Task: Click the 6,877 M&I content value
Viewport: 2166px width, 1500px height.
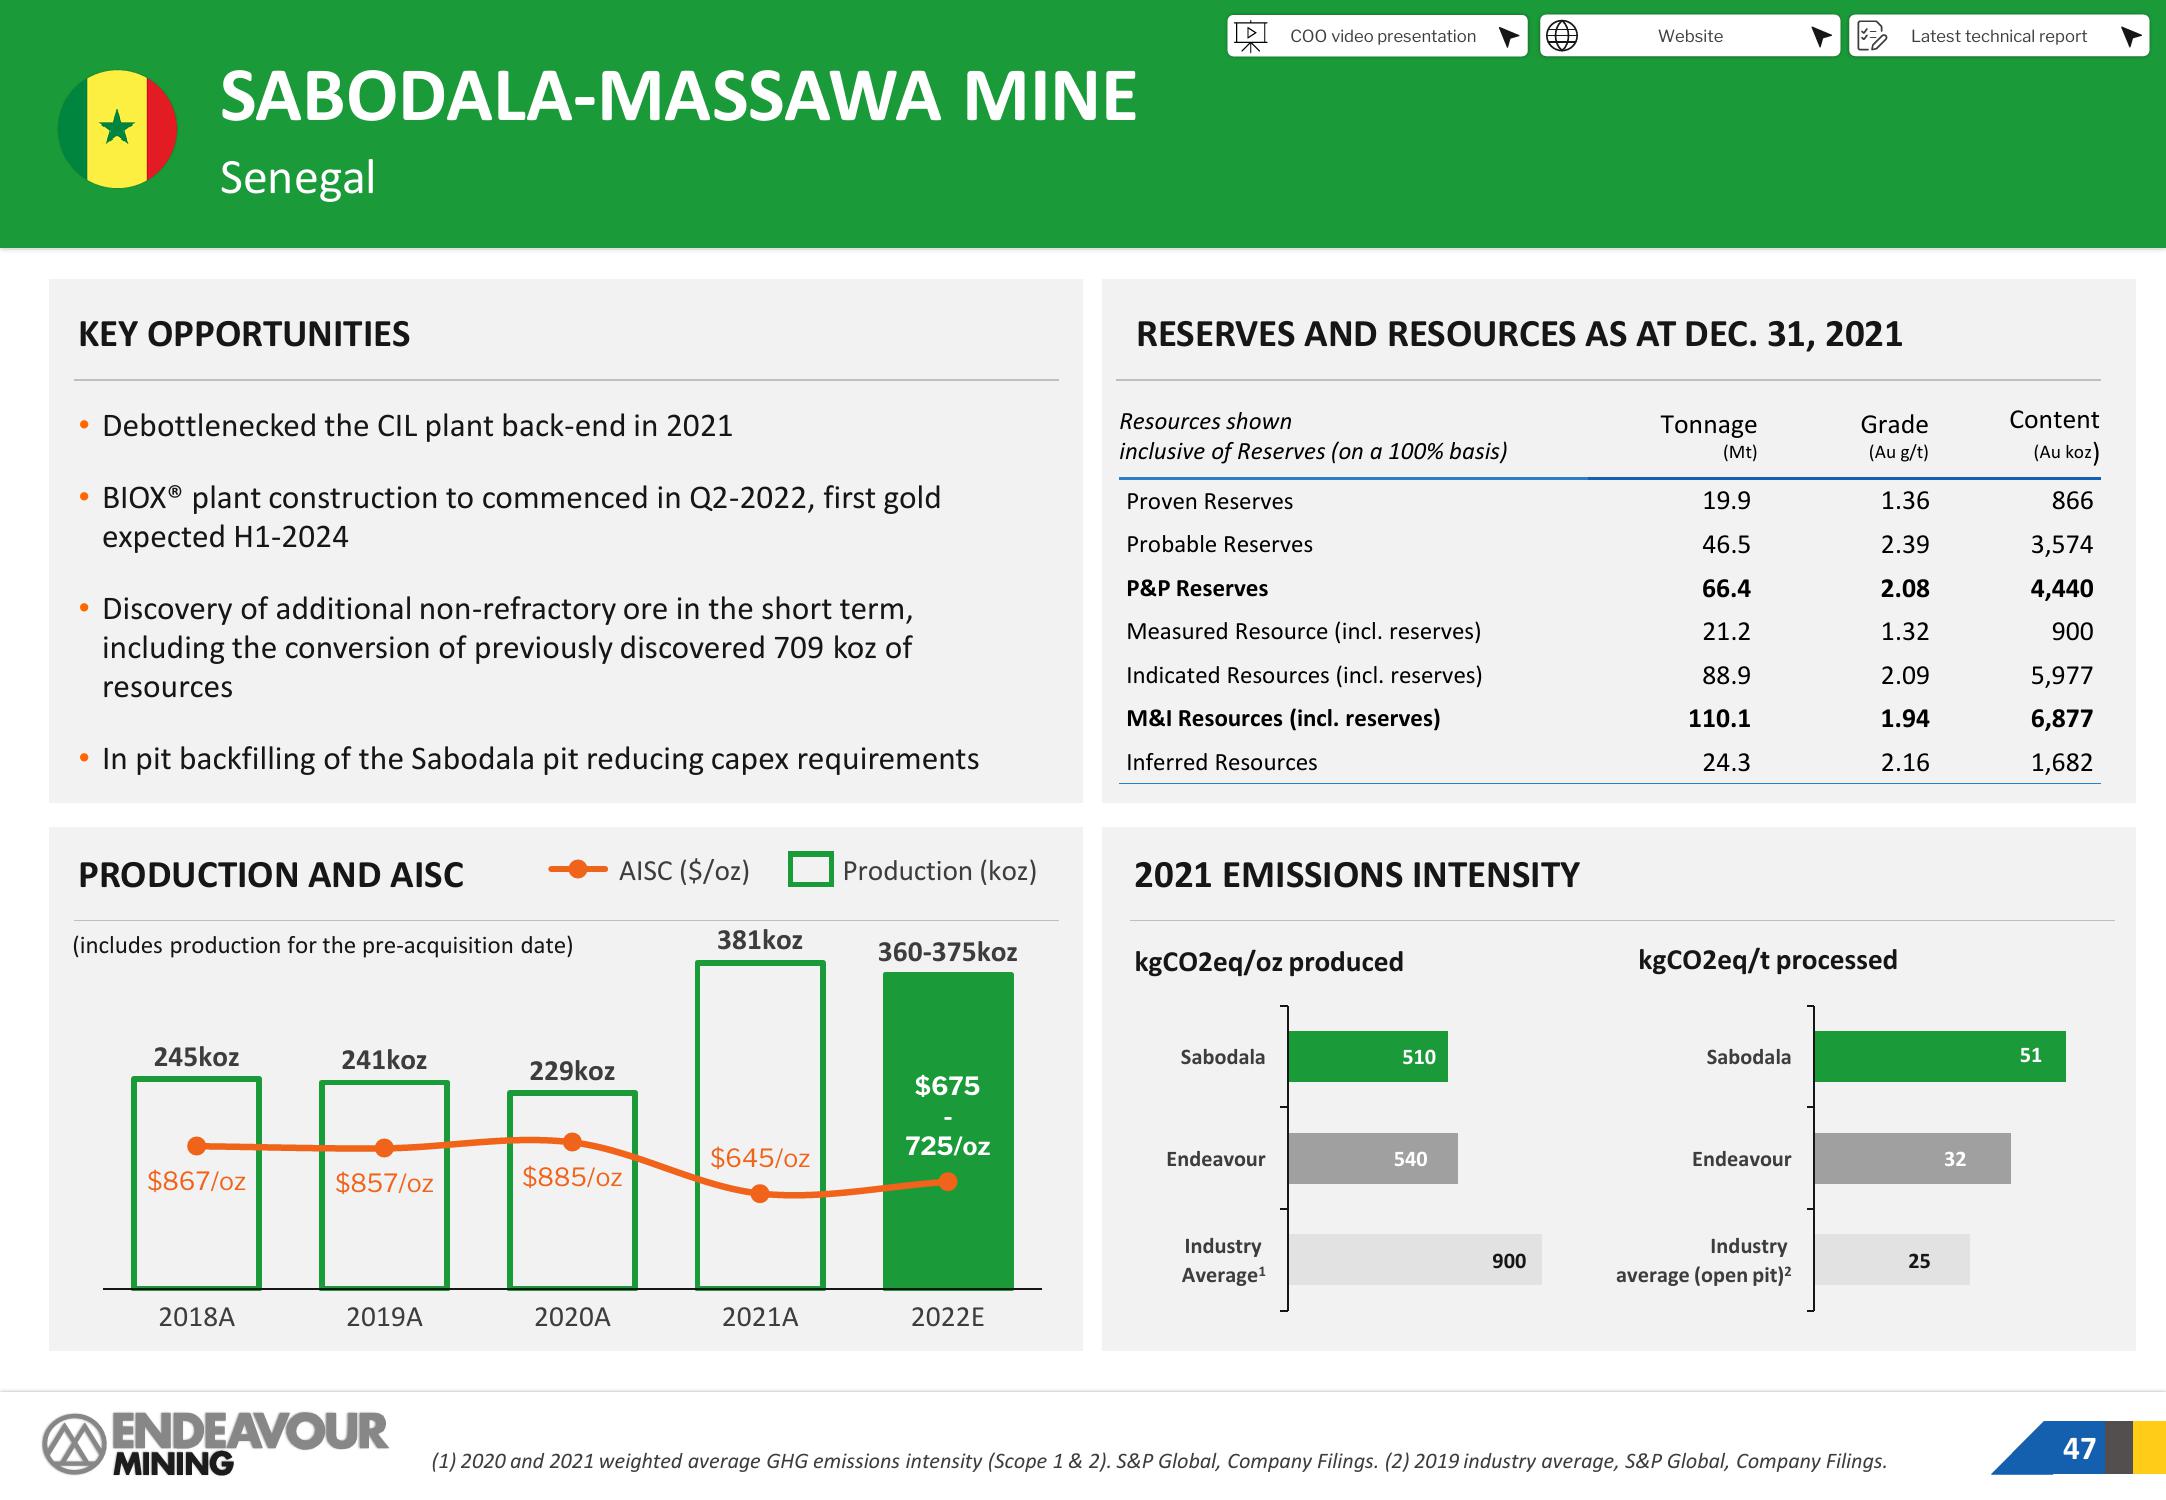Action: pos(2061,718)
